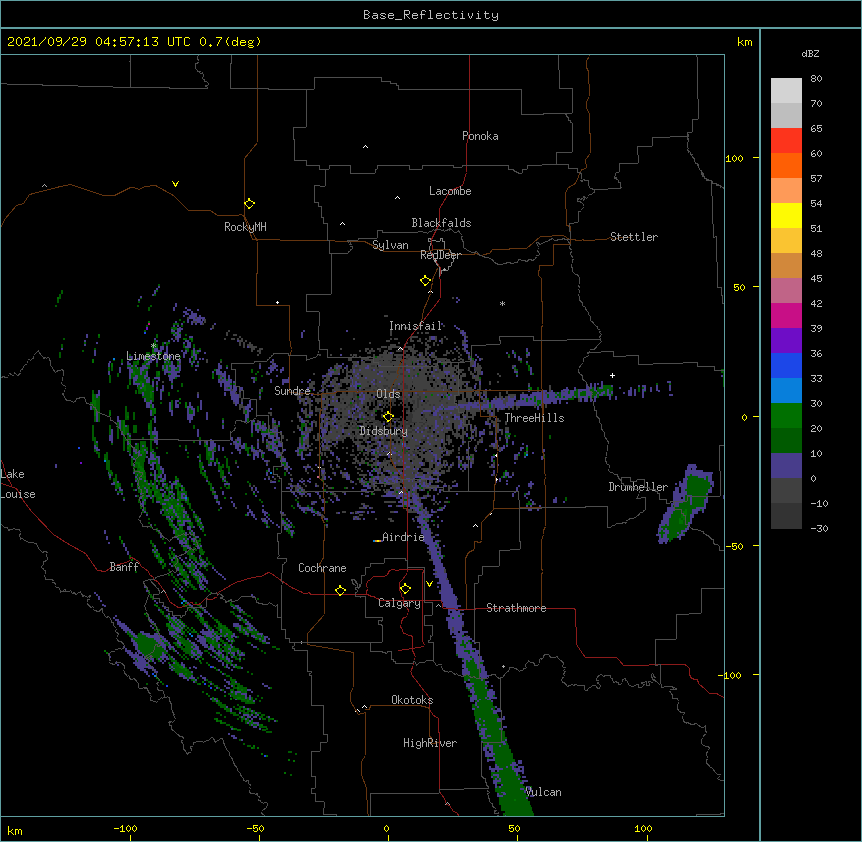862x842 pixels.
Task: Click the RockyMH label
Action: coord(245,227)
